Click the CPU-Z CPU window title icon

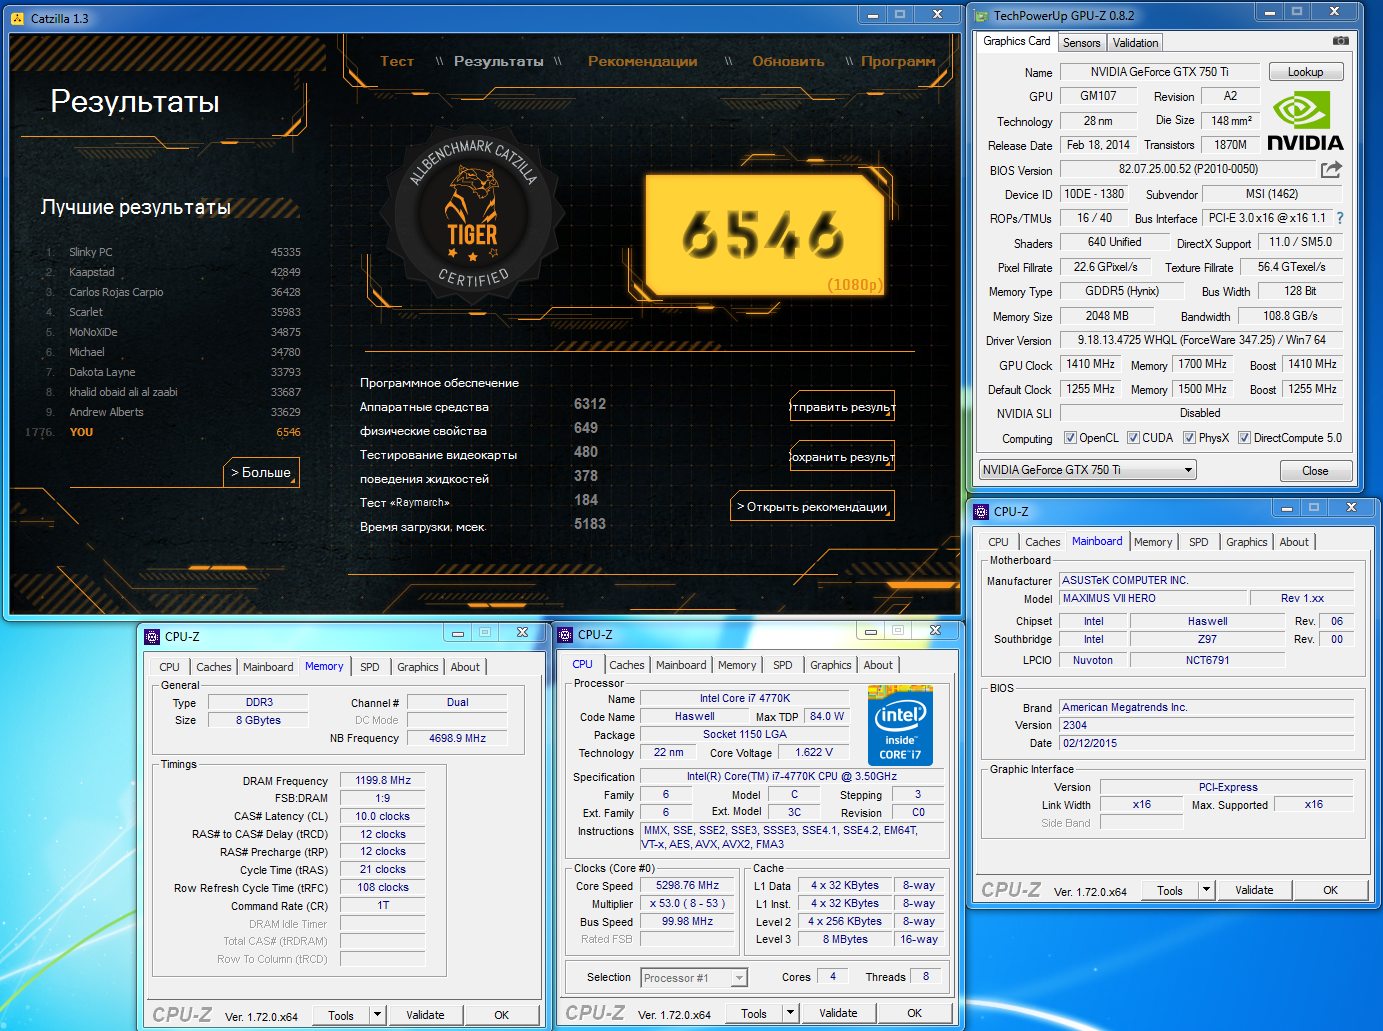[x=565, y=634]
